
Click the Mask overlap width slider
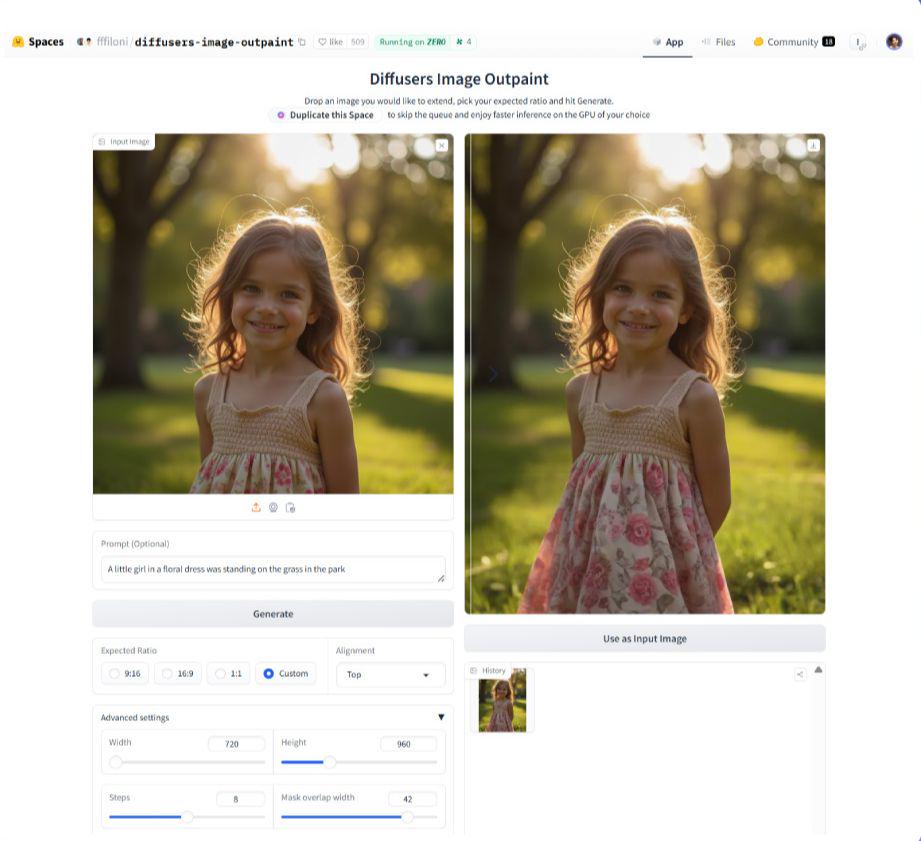pyautogui.click(x=359, y=817)
